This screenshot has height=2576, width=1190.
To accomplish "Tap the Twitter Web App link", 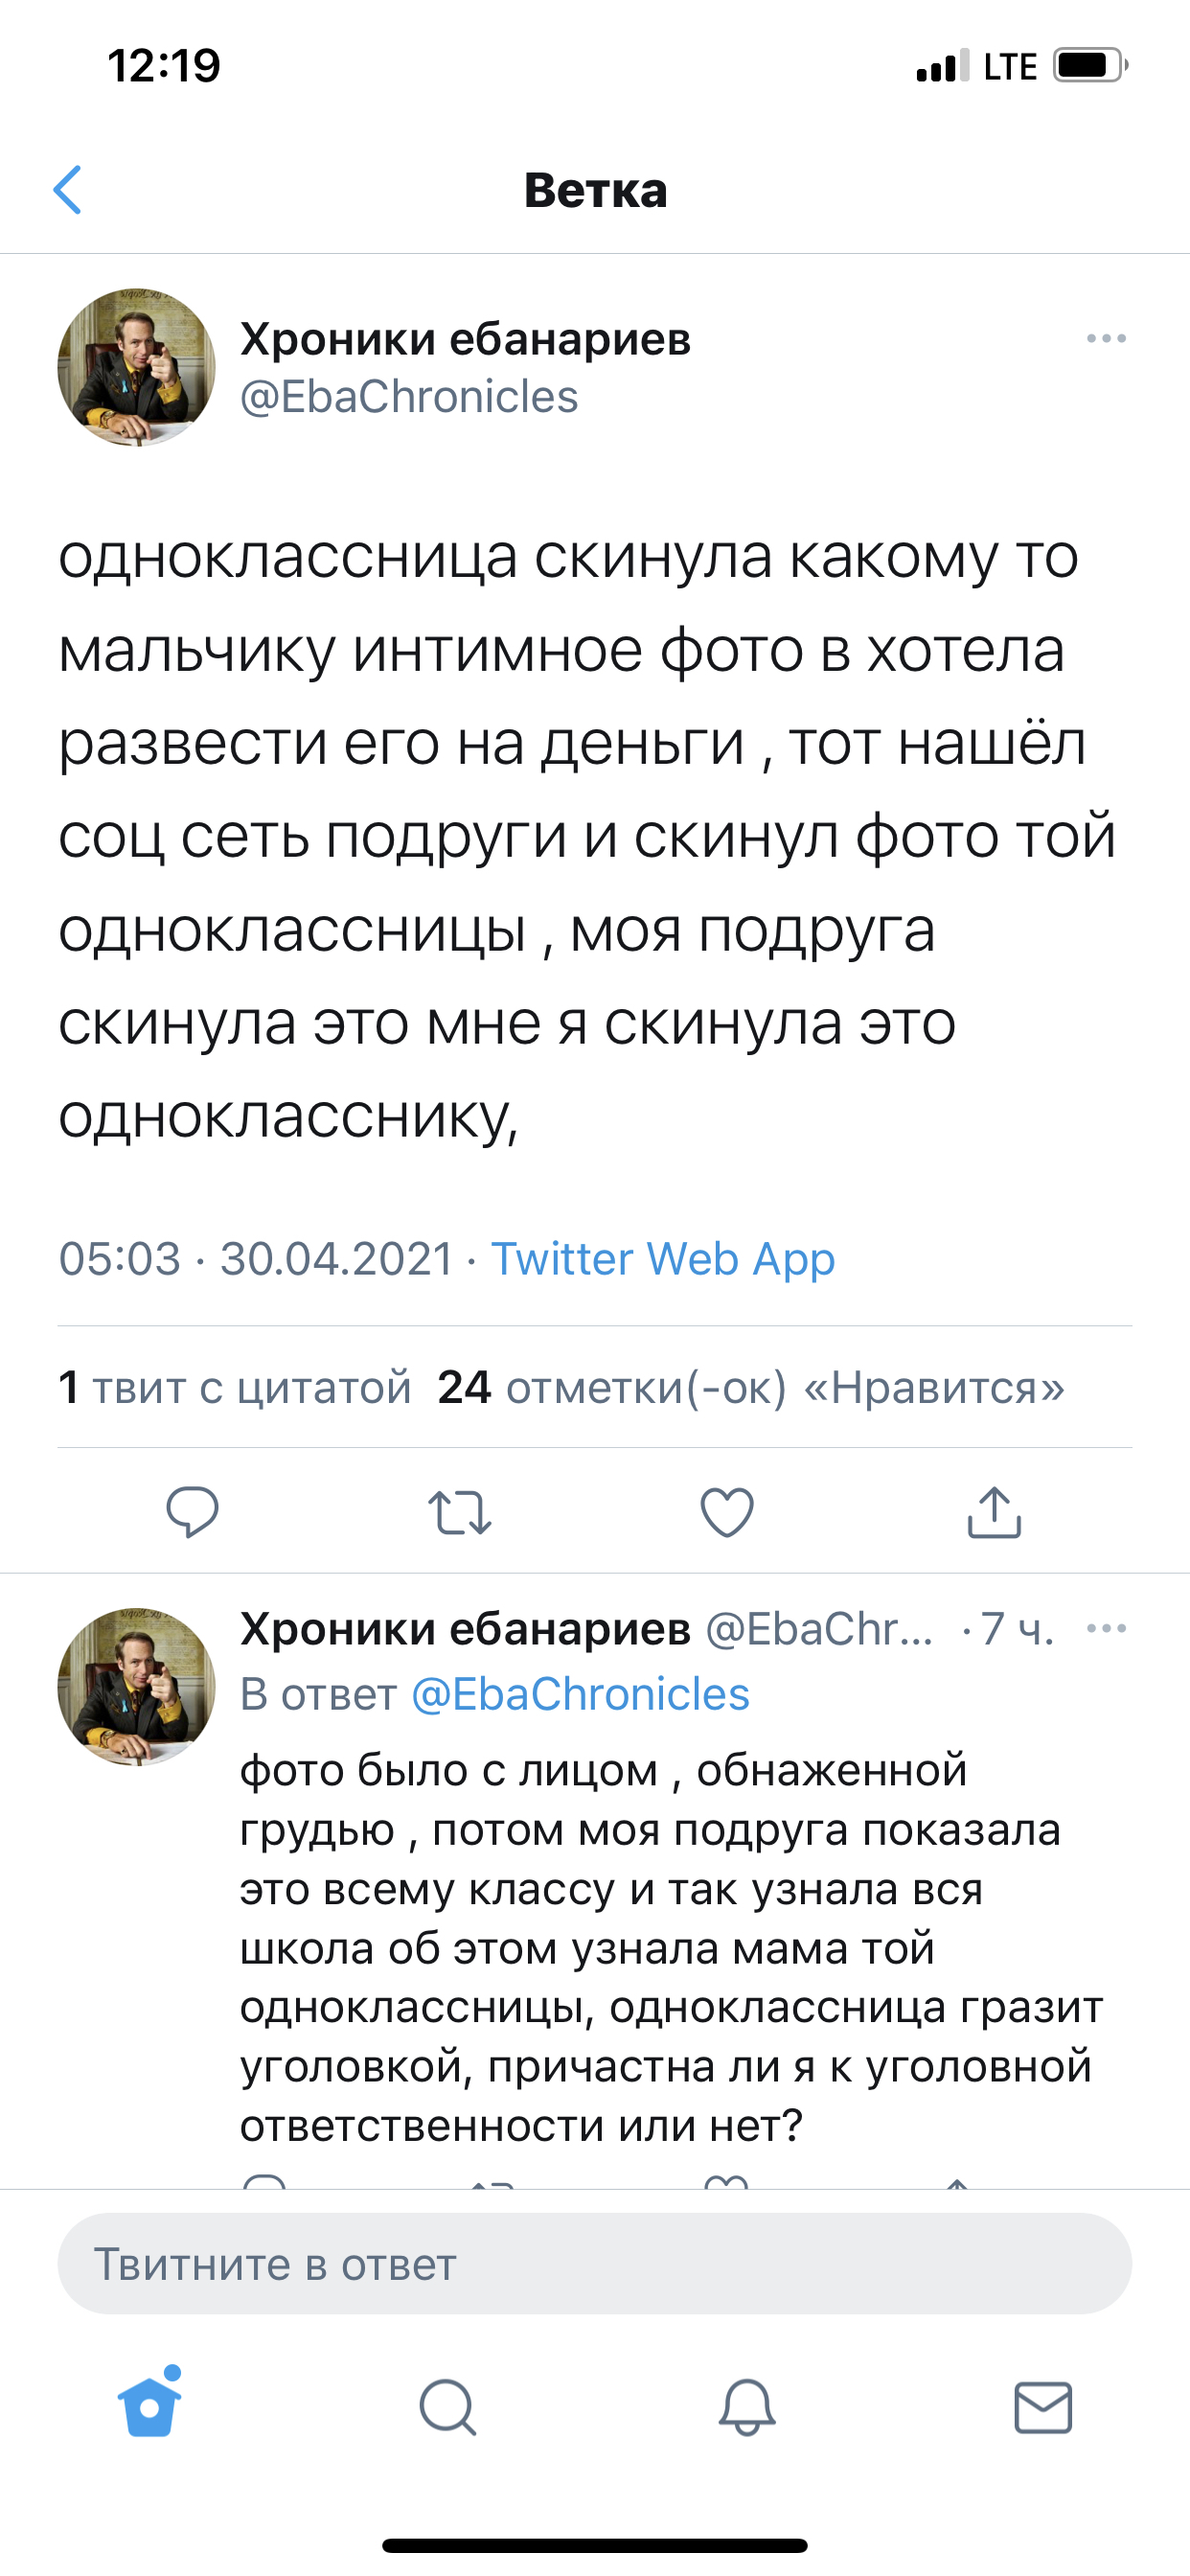I will click(x=662, y=1258).
